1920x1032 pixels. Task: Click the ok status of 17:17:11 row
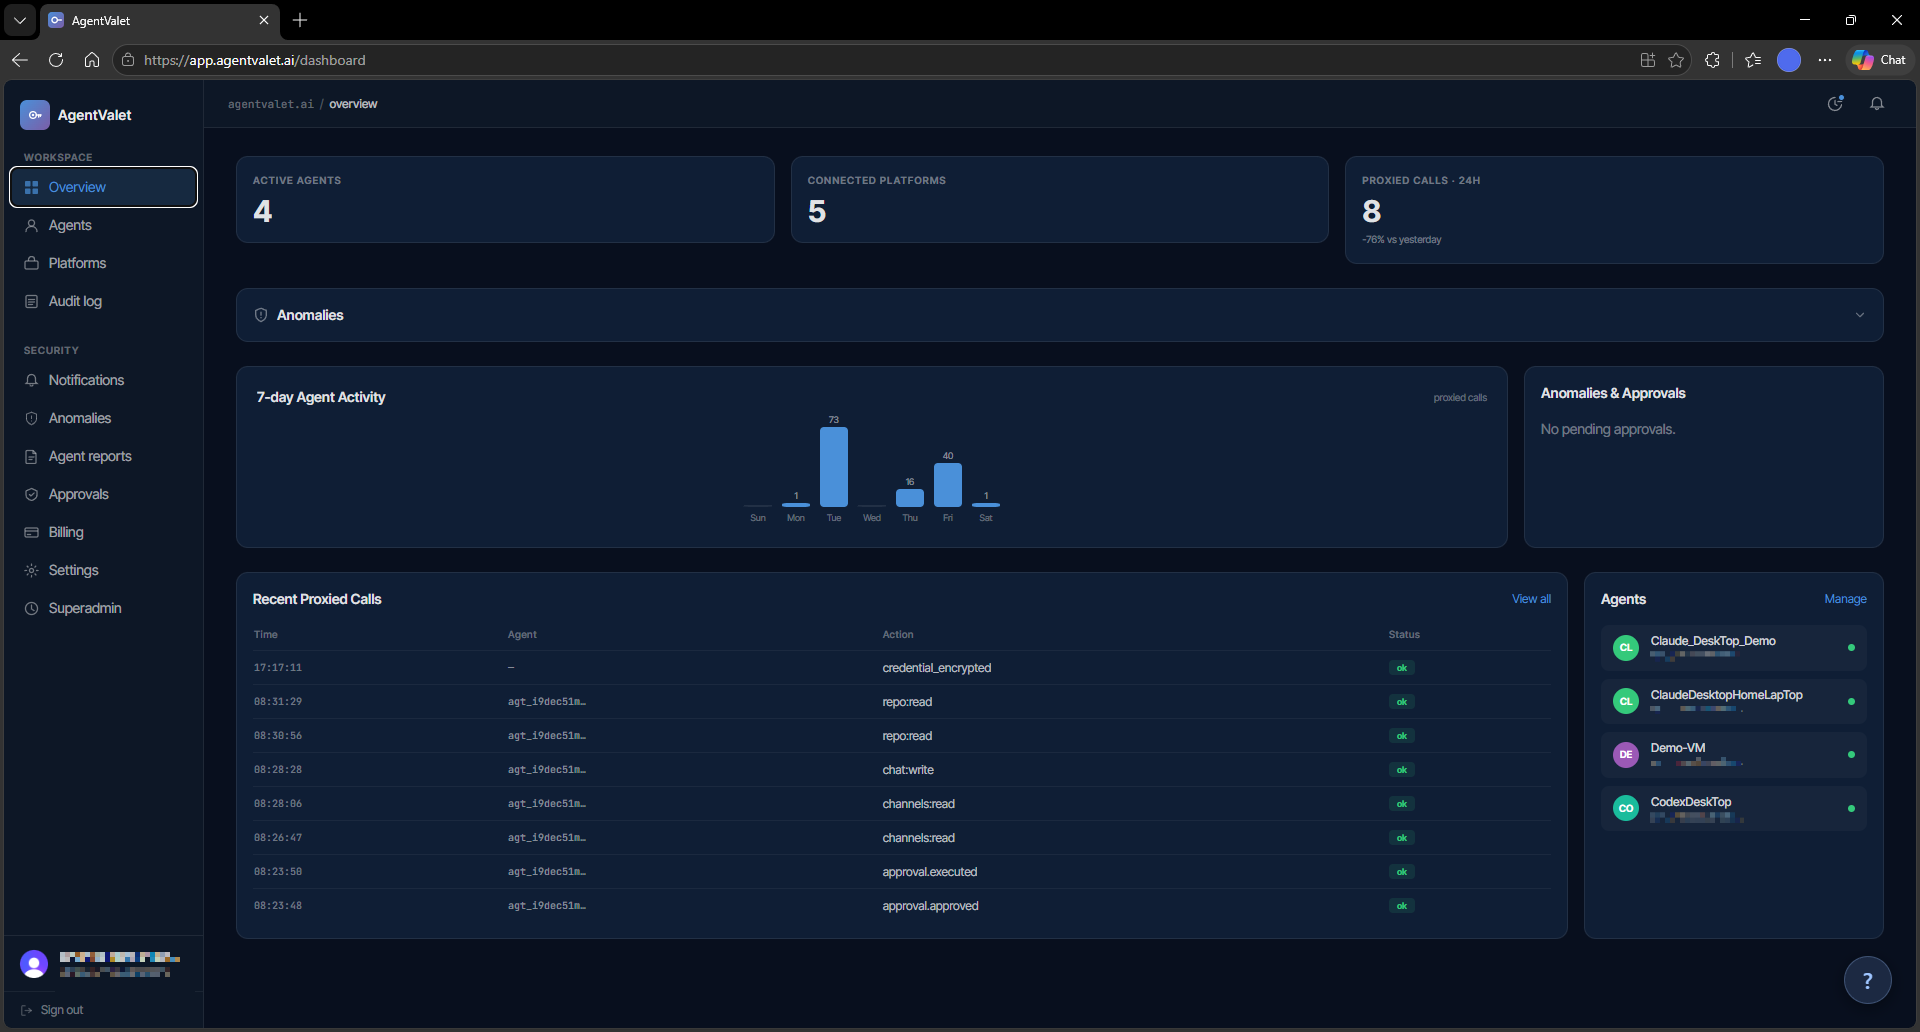tap(1402, 668)
